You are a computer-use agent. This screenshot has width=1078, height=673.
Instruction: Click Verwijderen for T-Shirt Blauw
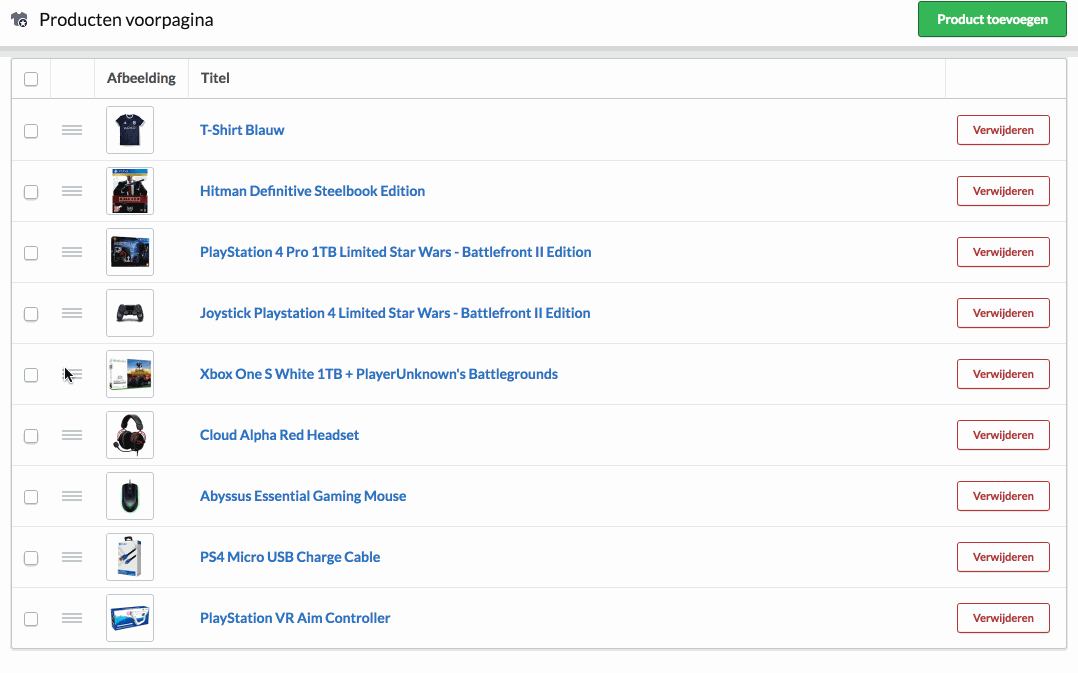[x=1003, y=130]
